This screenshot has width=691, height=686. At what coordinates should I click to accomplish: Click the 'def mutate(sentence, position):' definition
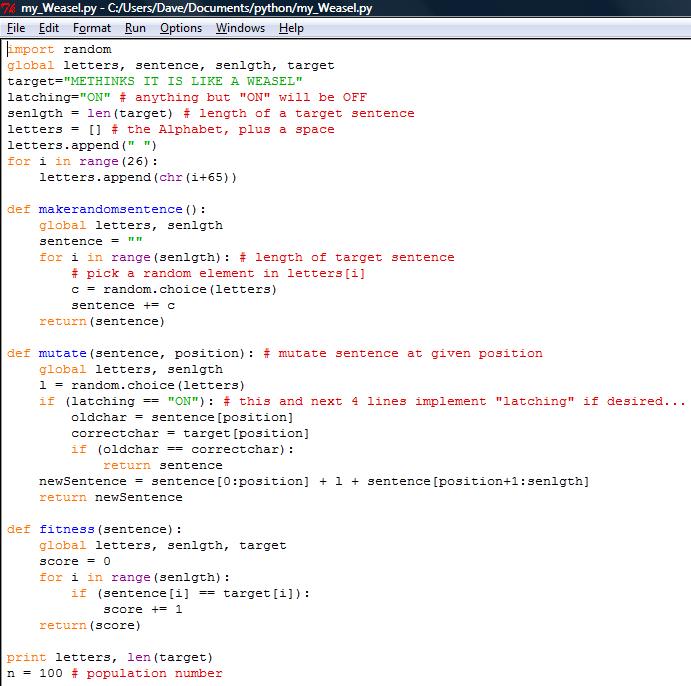[130, 354]
